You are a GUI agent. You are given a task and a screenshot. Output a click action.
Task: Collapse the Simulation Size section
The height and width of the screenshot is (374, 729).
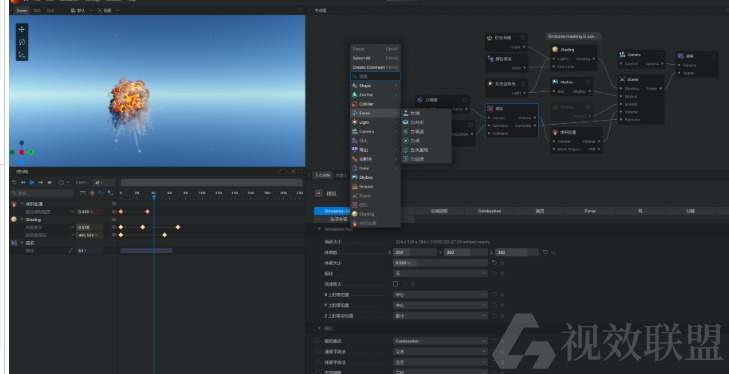319,229
